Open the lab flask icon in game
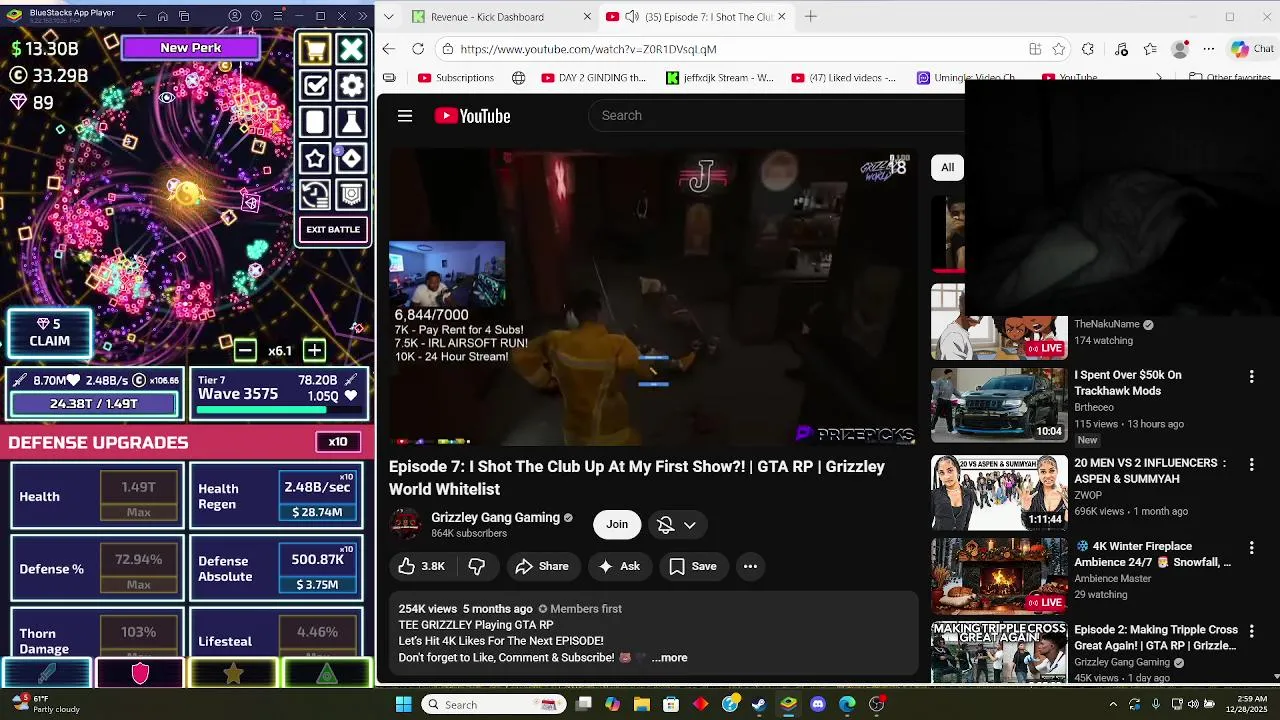 [x=352, y=122]
